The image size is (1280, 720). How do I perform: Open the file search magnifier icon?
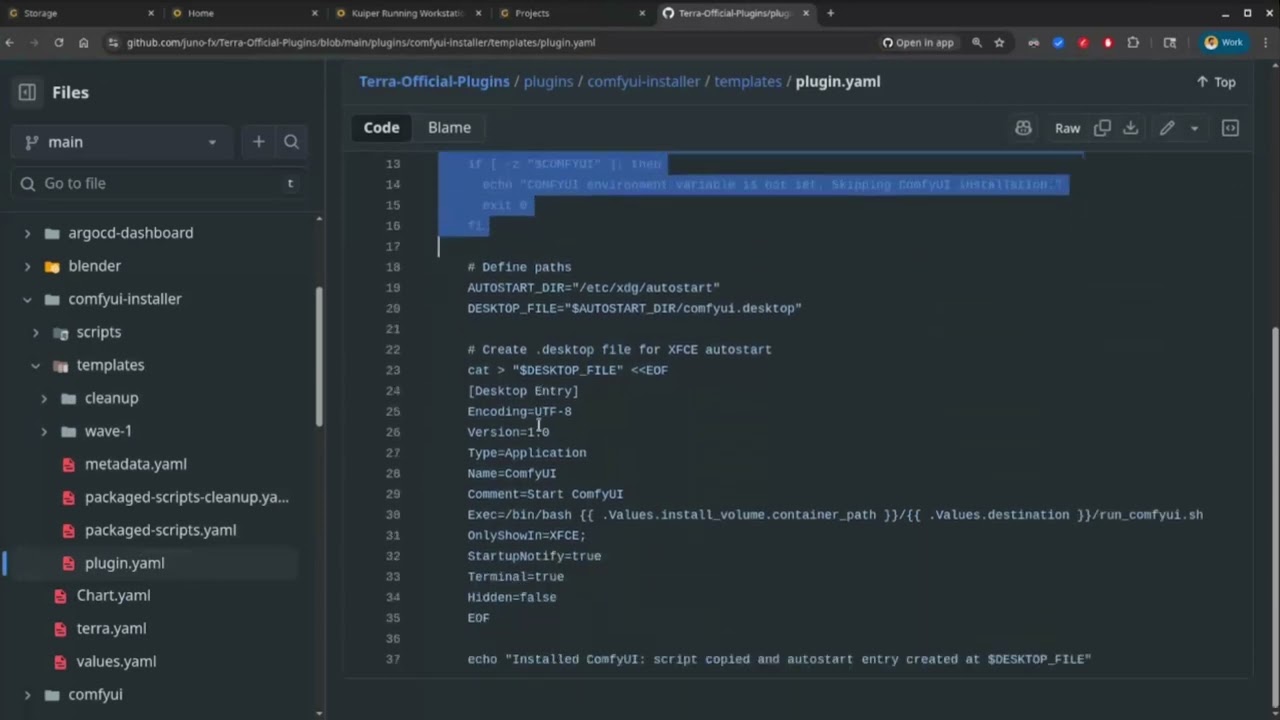click(291, 142)
